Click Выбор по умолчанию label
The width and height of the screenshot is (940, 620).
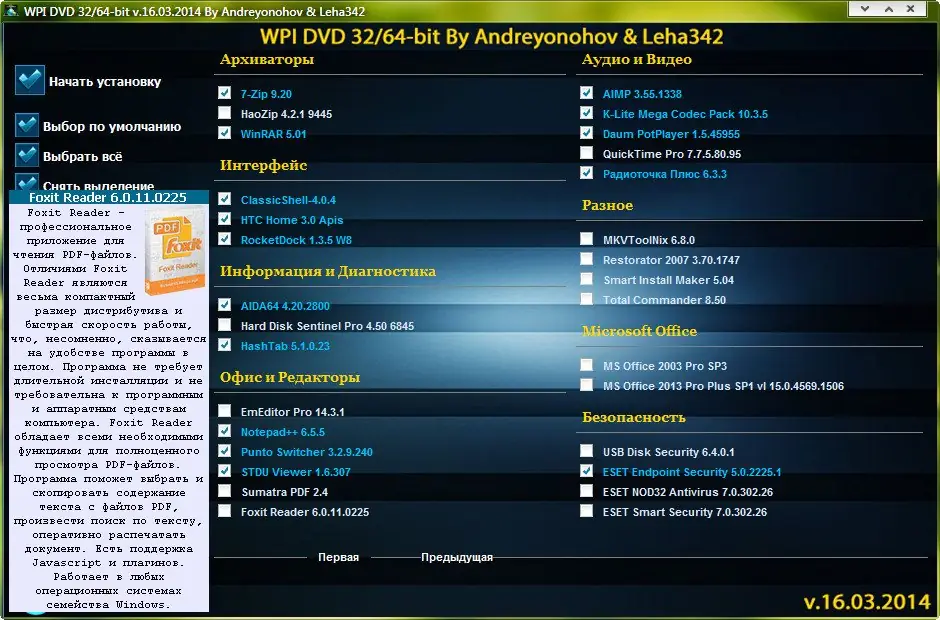pyautogui.click(x=112, y=127)
